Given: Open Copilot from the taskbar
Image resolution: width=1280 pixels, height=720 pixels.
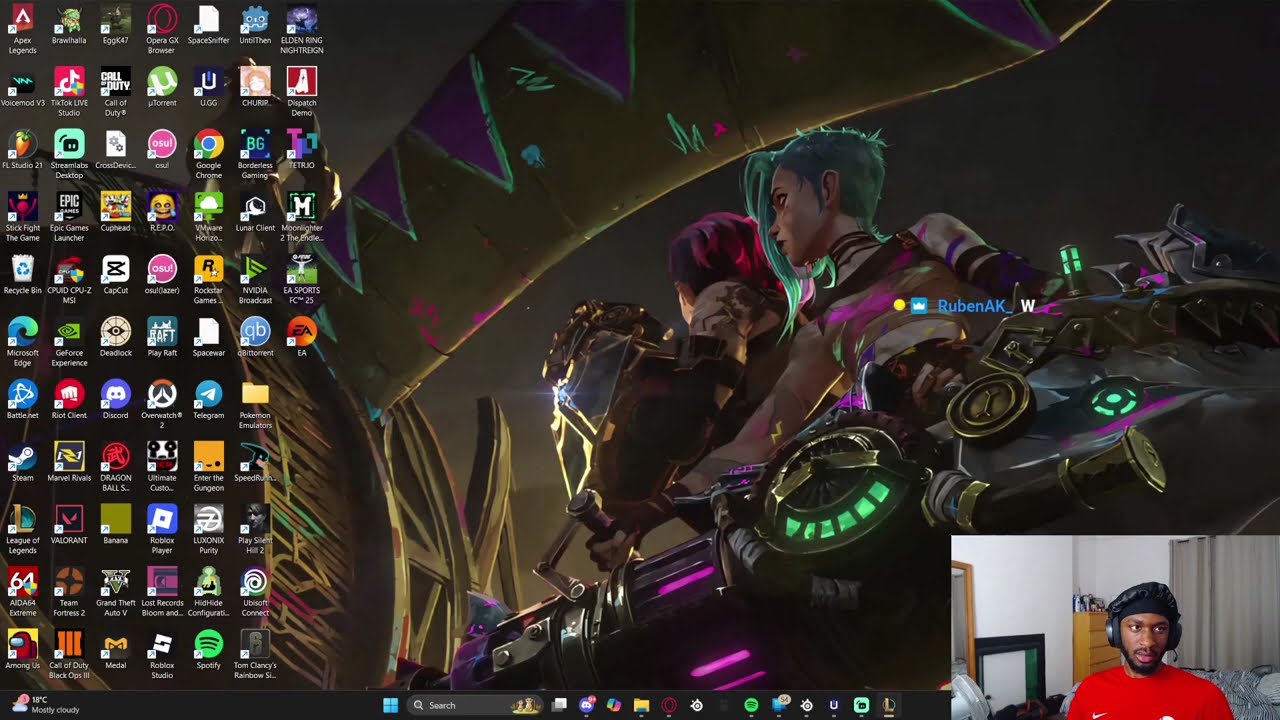Looking at the screenshot, I should click(x=614, y=705).
